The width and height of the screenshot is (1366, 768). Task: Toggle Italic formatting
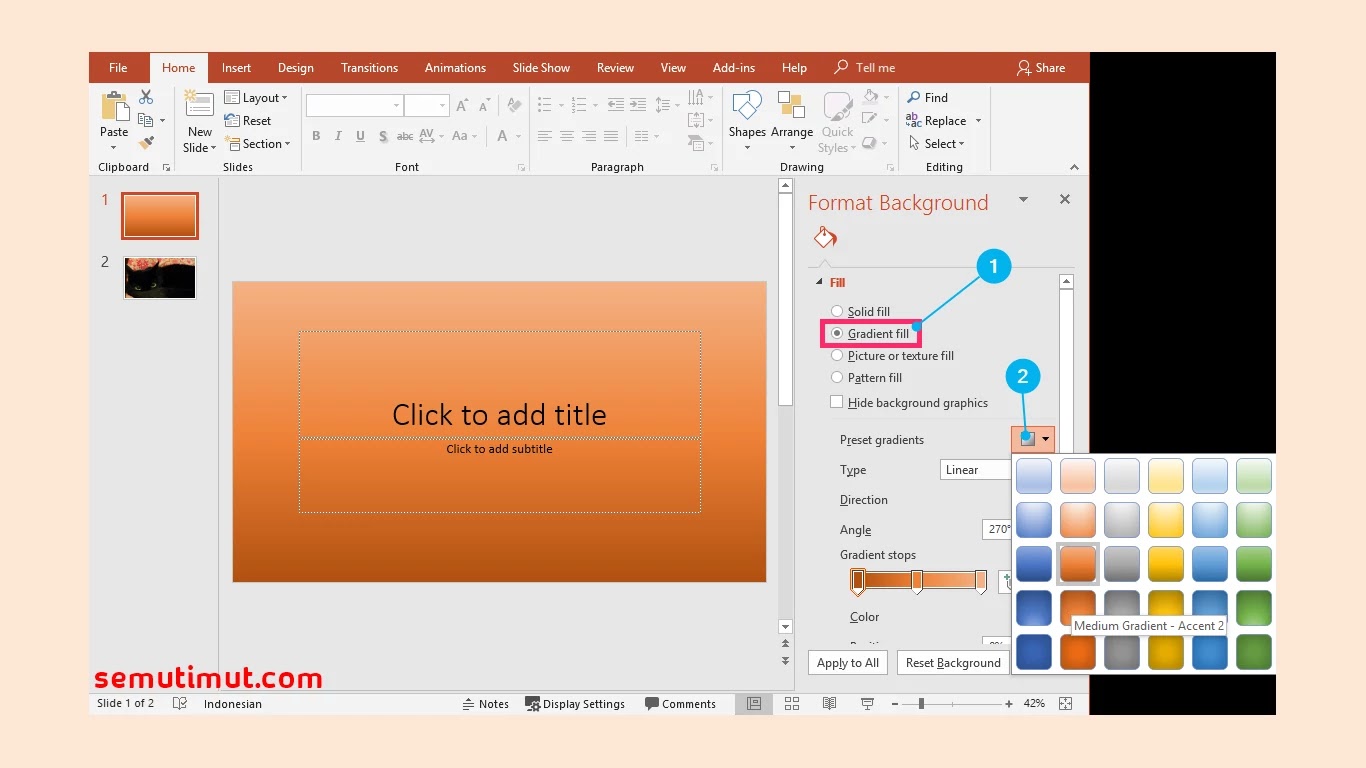338,136
